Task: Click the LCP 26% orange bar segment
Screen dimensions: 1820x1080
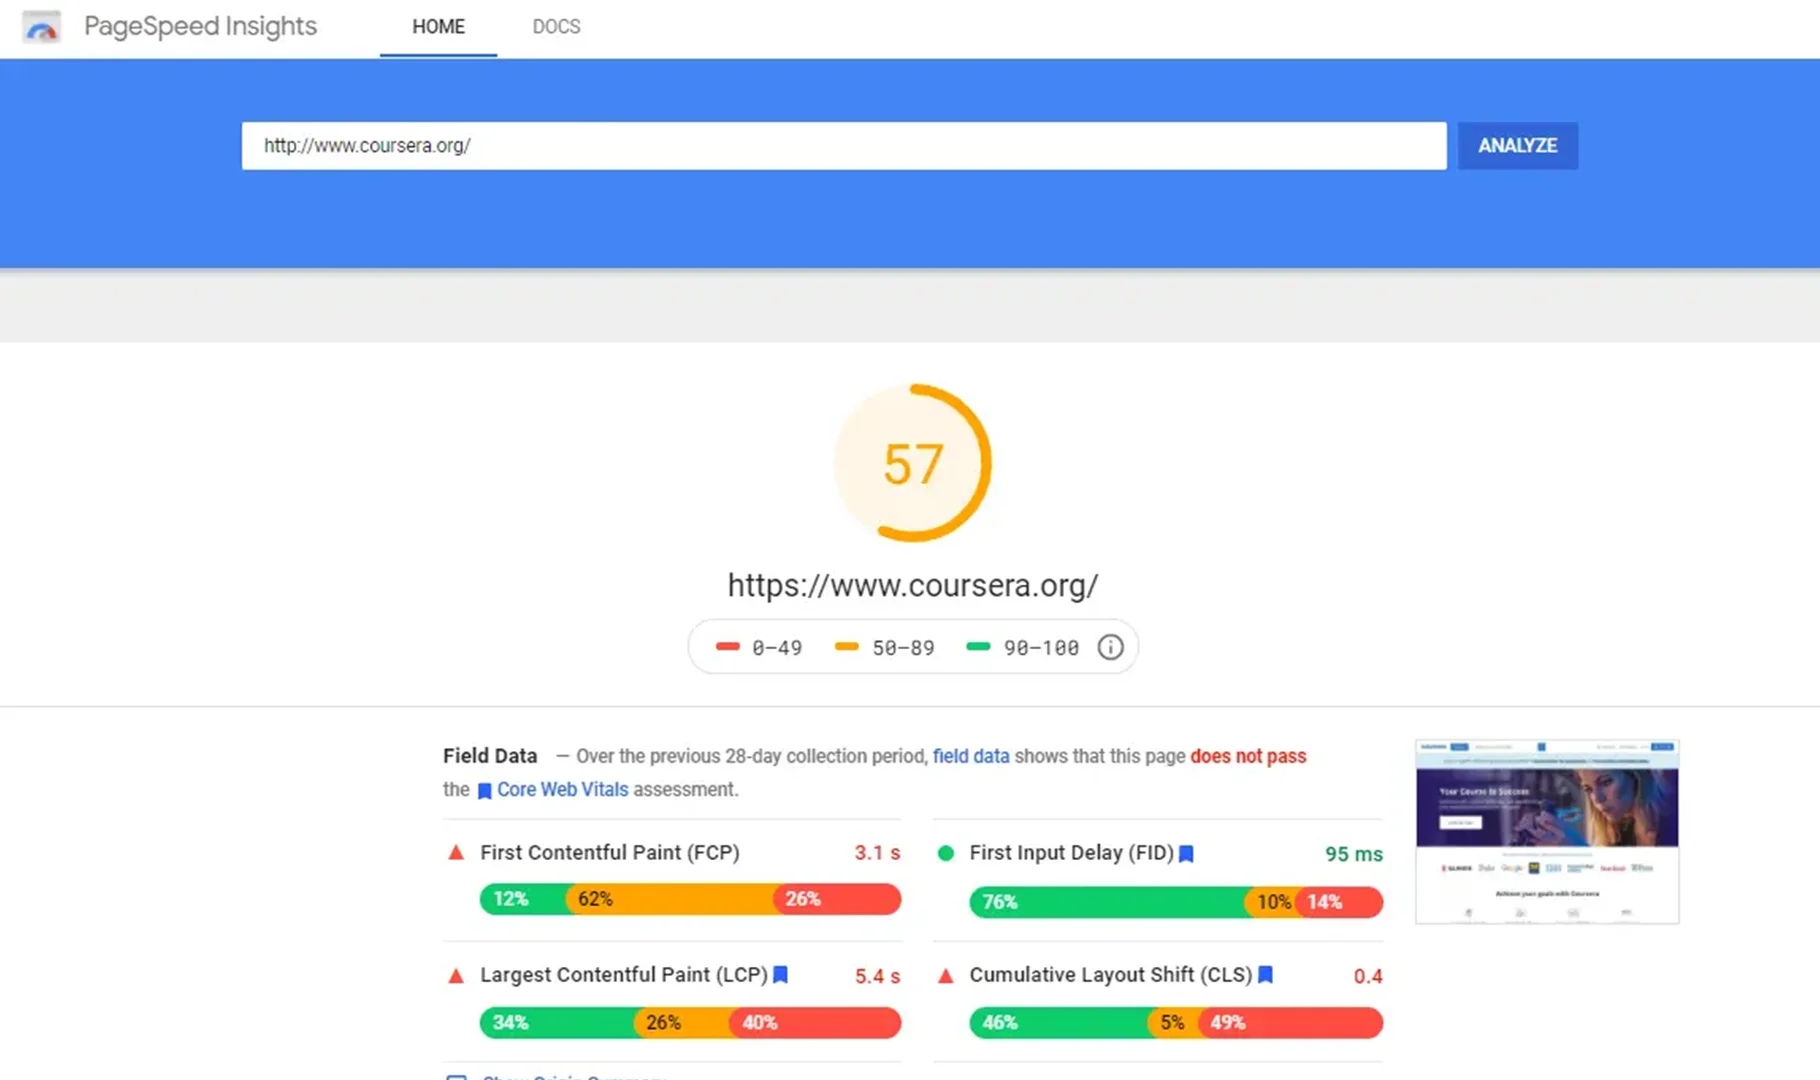Action: (x=682, y=1023)
